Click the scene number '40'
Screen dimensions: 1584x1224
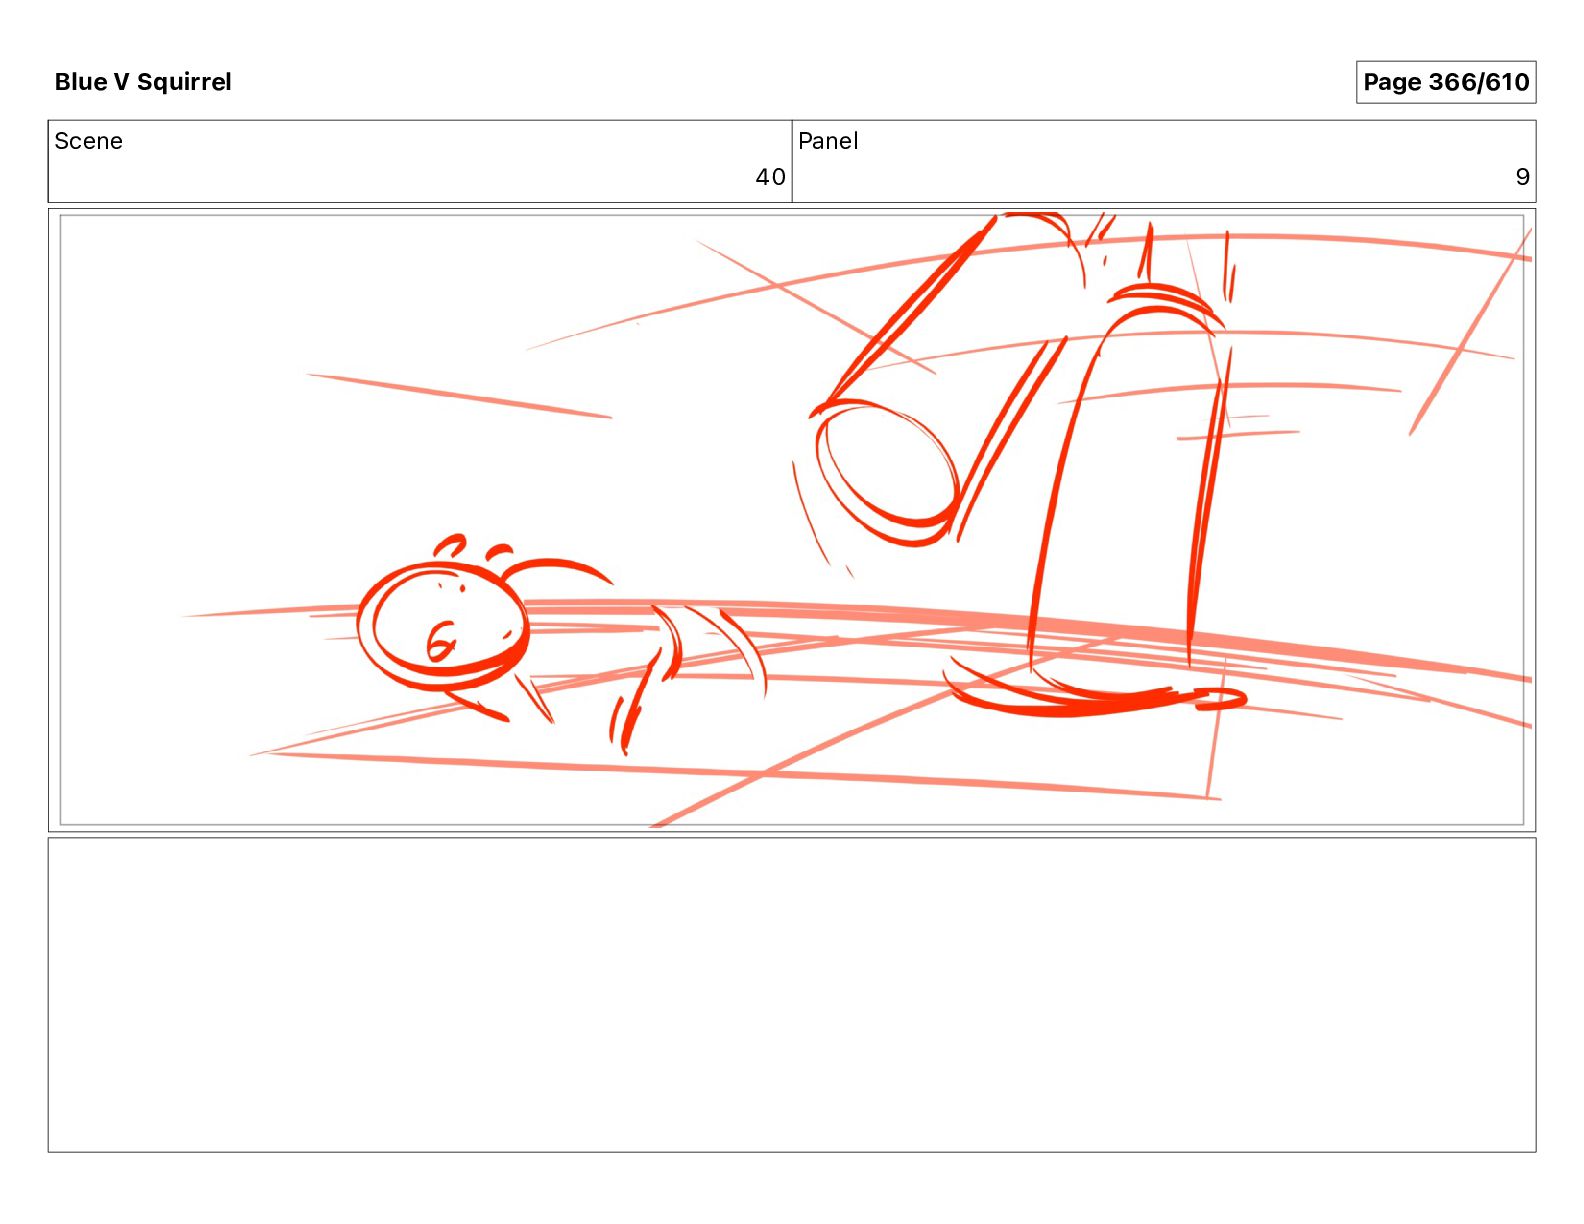(x=770, y=177)
